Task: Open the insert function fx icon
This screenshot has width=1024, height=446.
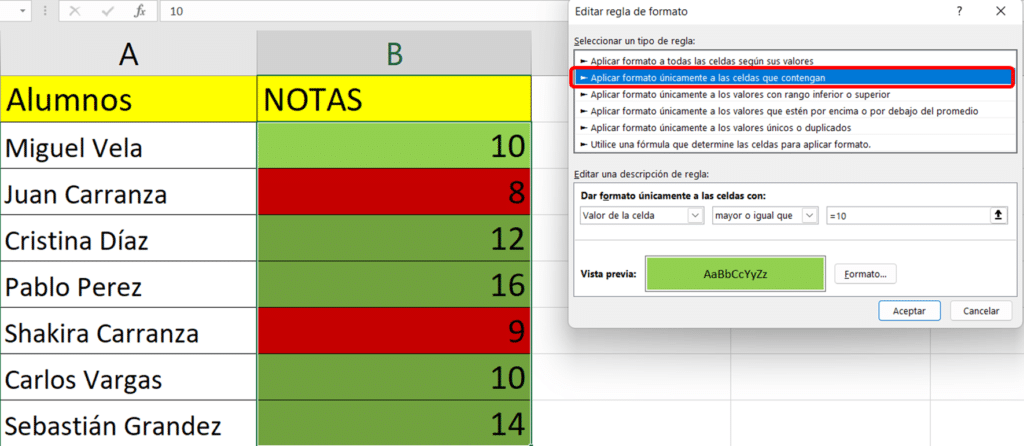Action: click(x=140, y=11)
